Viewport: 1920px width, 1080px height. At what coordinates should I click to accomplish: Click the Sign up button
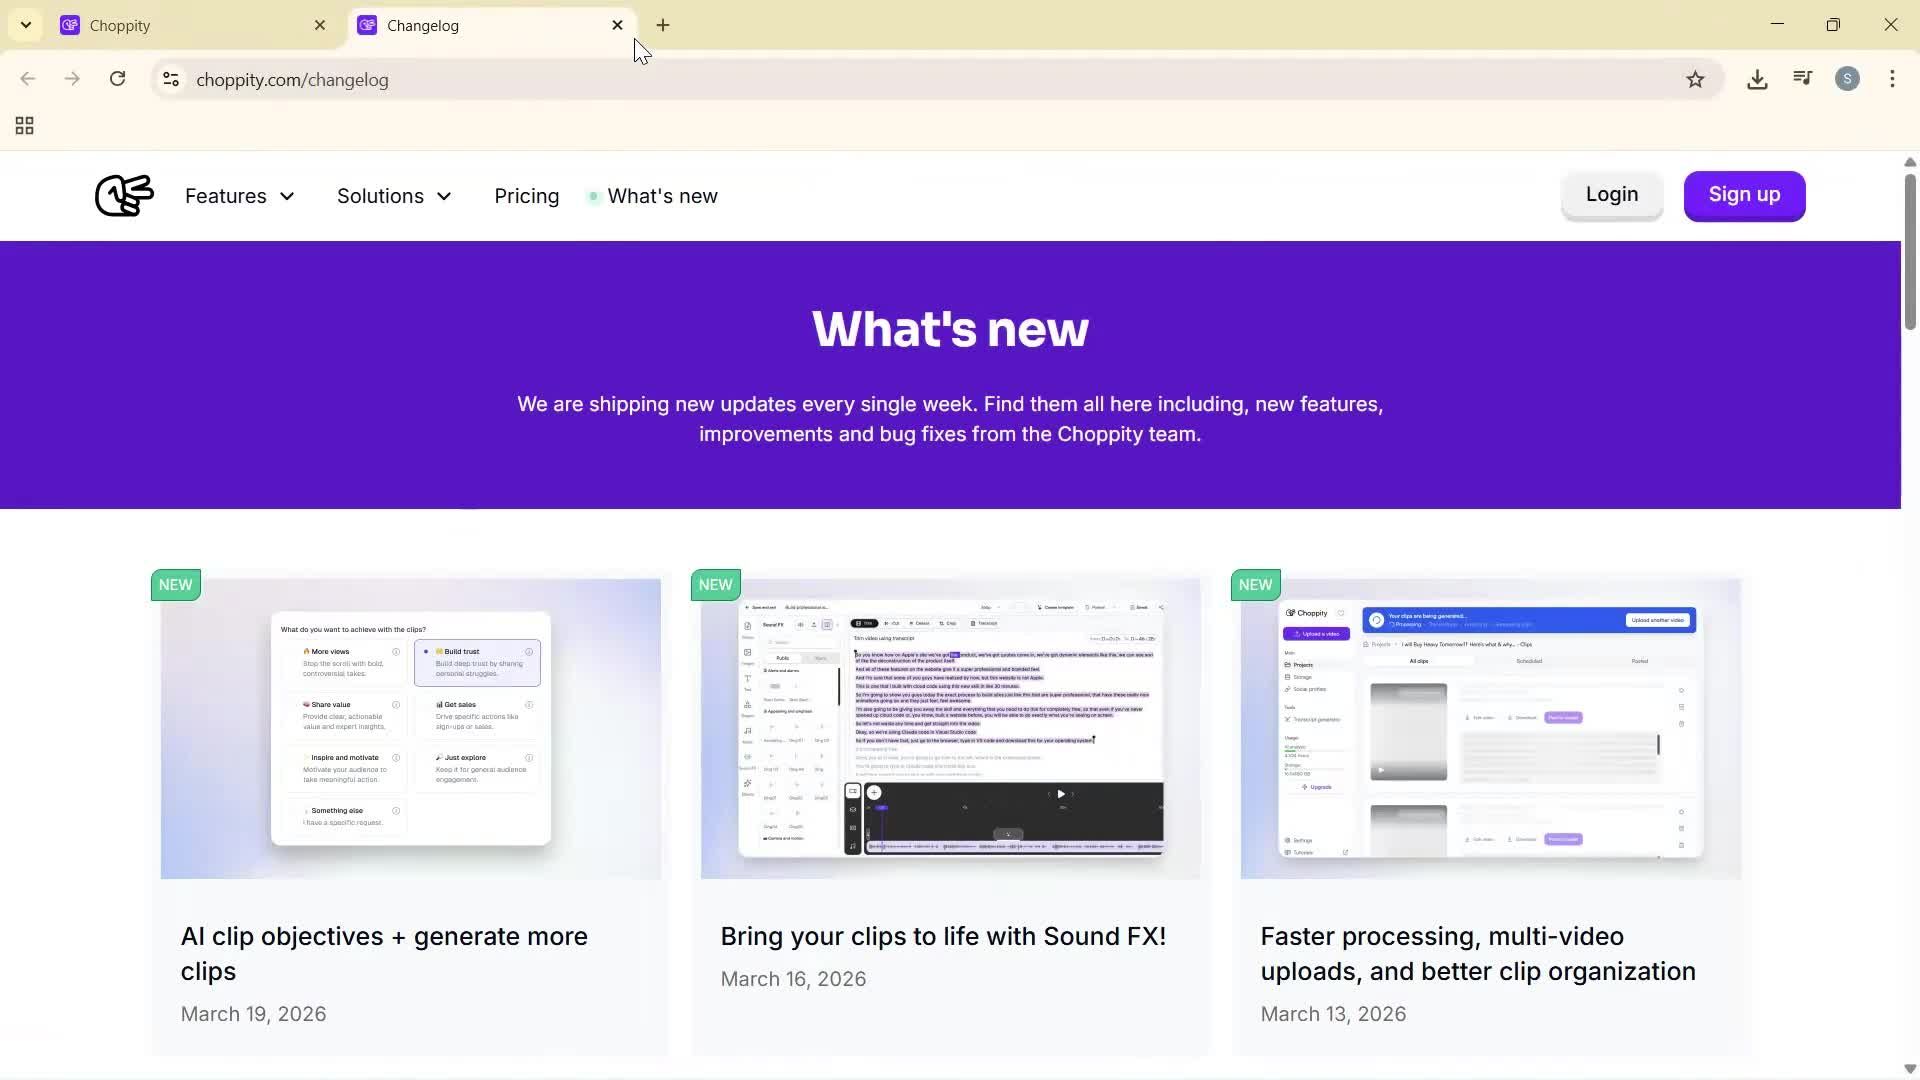pos(1744,195)
